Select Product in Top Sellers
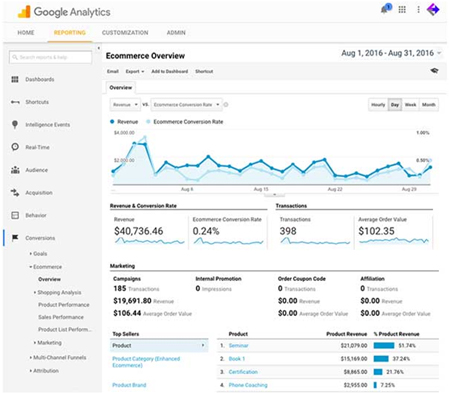 [159, 346]
